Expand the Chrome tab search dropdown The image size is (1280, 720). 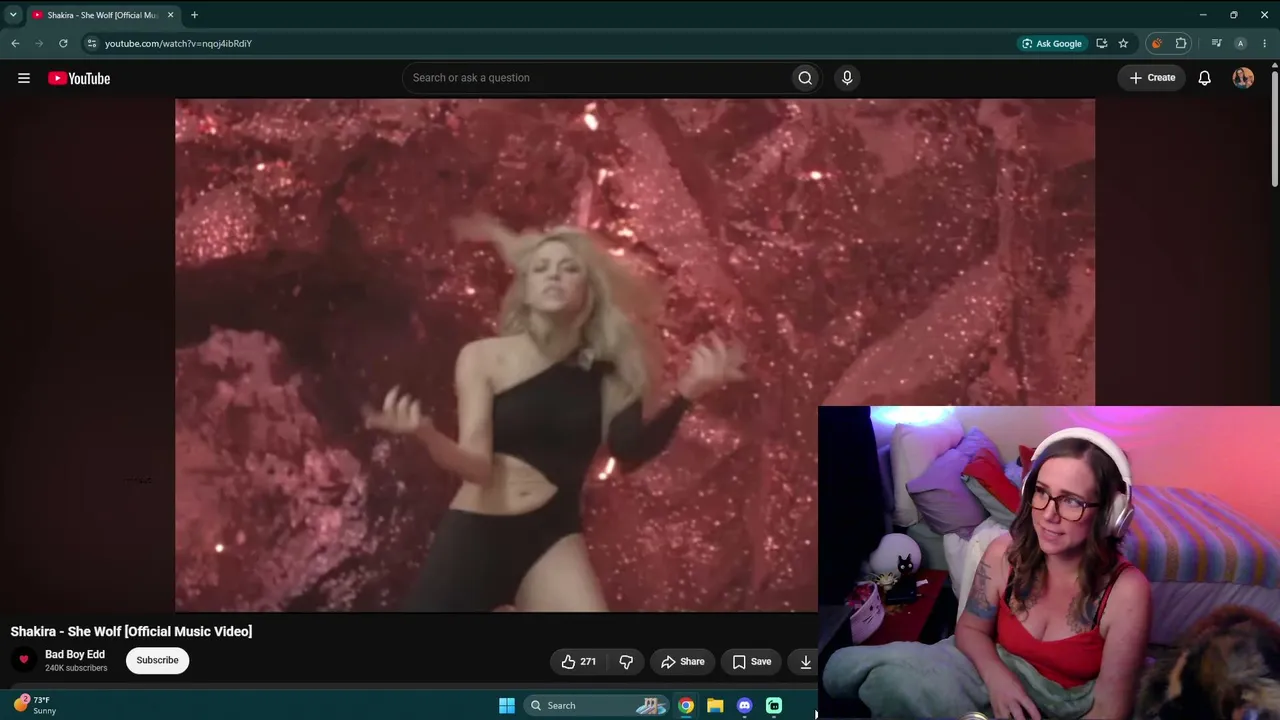tap(13, 15)
